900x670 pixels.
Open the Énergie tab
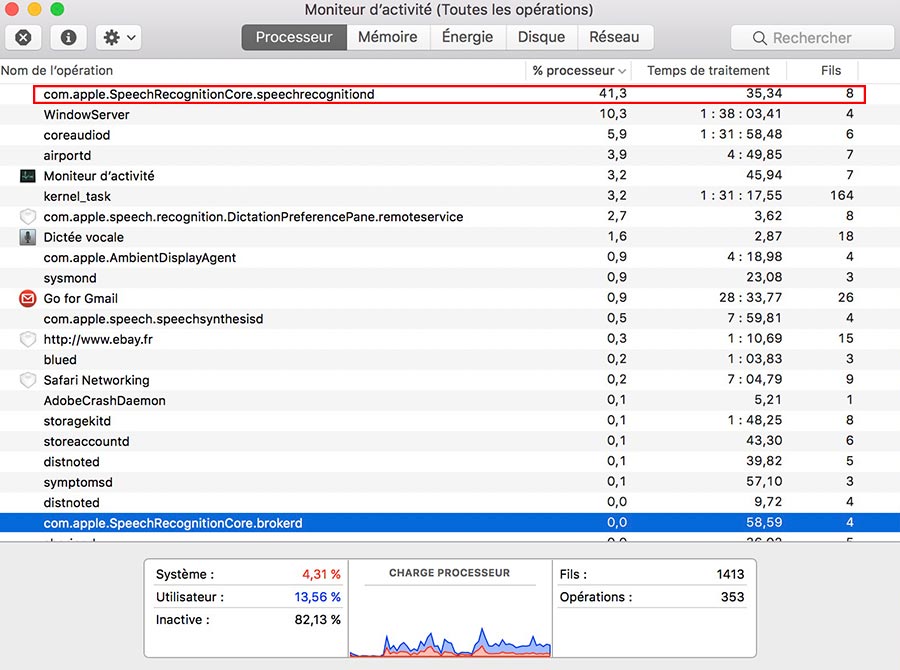(x=467, y=37)
